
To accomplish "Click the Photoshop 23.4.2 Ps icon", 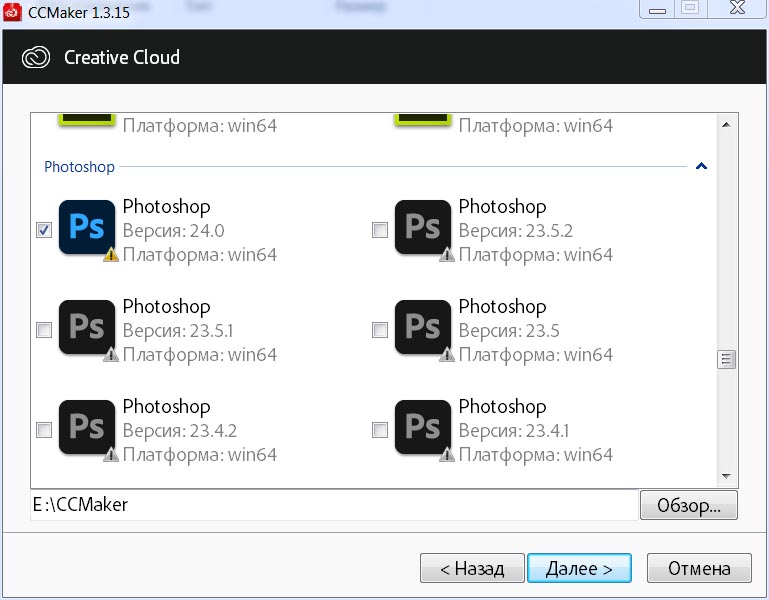I will (87, 427).
